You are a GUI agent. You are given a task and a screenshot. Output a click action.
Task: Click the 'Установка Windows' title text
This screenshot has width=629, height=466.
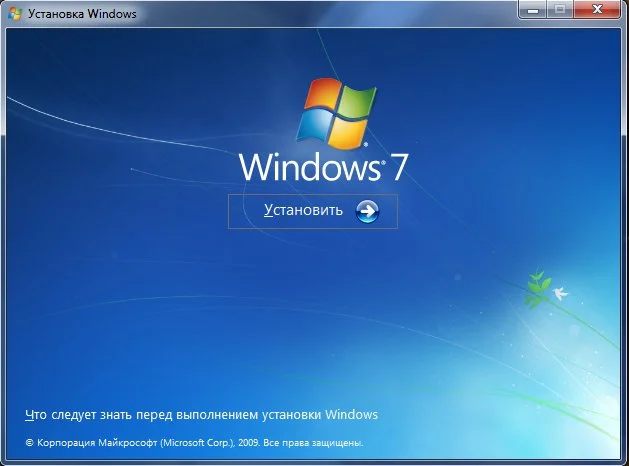point(82,14)
